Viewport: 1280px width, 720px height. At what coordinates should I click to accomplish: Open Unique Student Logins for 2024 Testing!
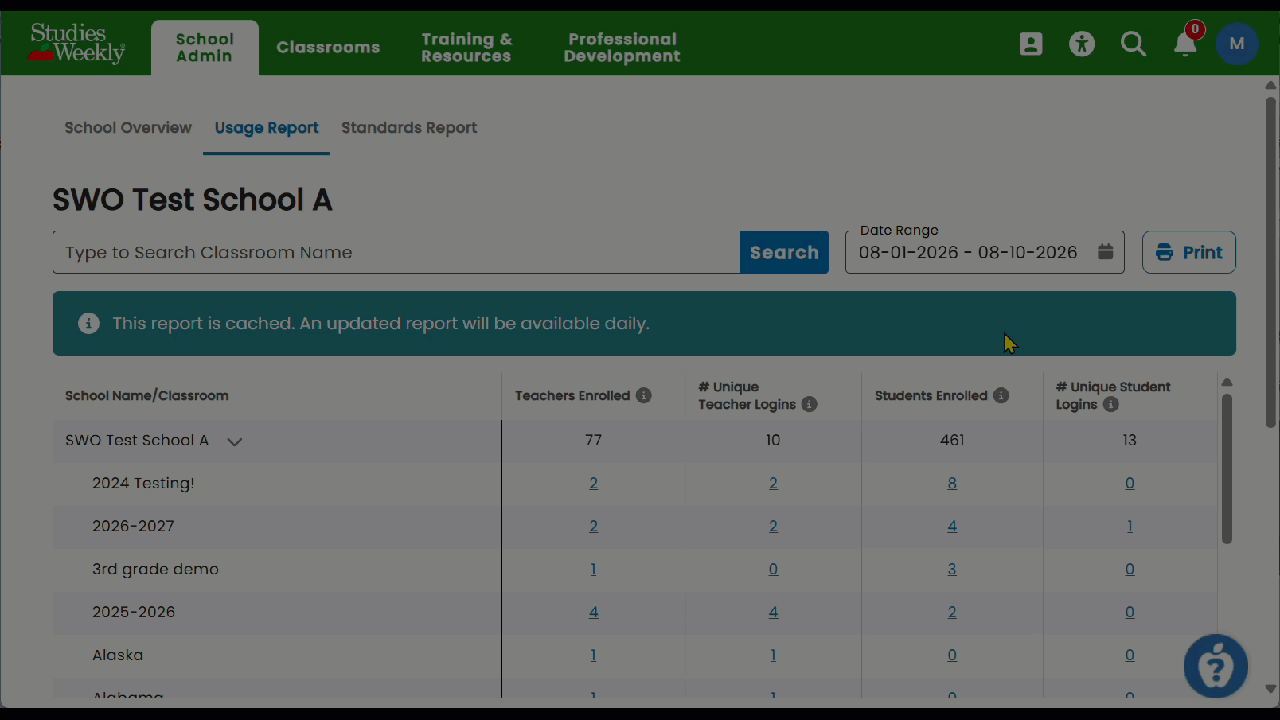pos(1130,483)
